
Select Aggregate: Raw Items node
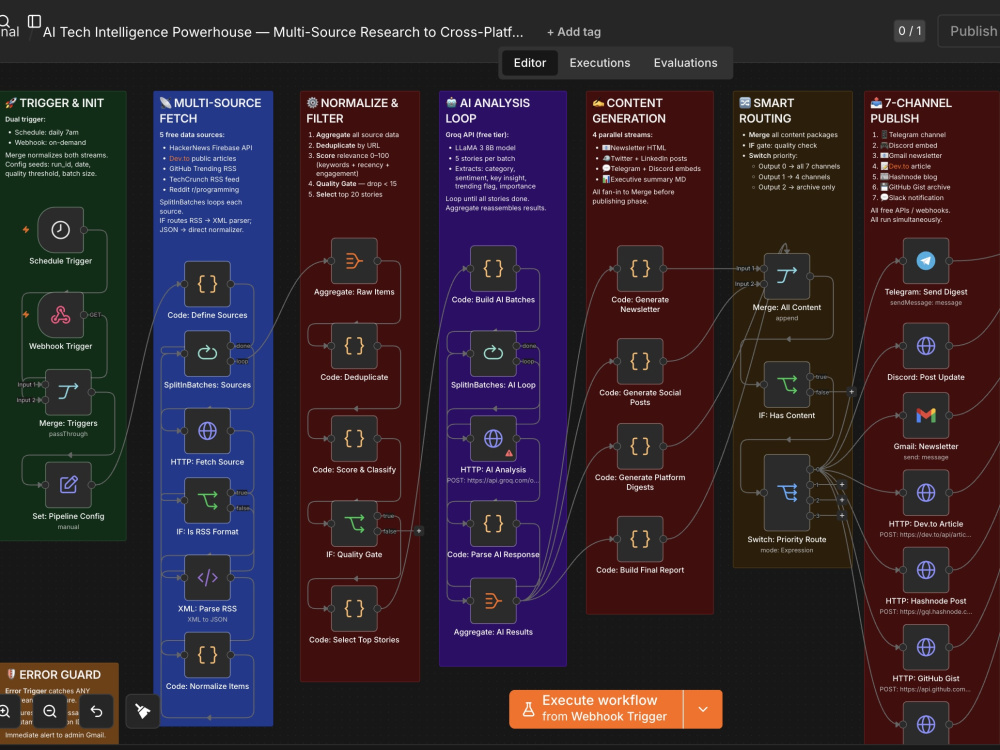click(354, 261)
